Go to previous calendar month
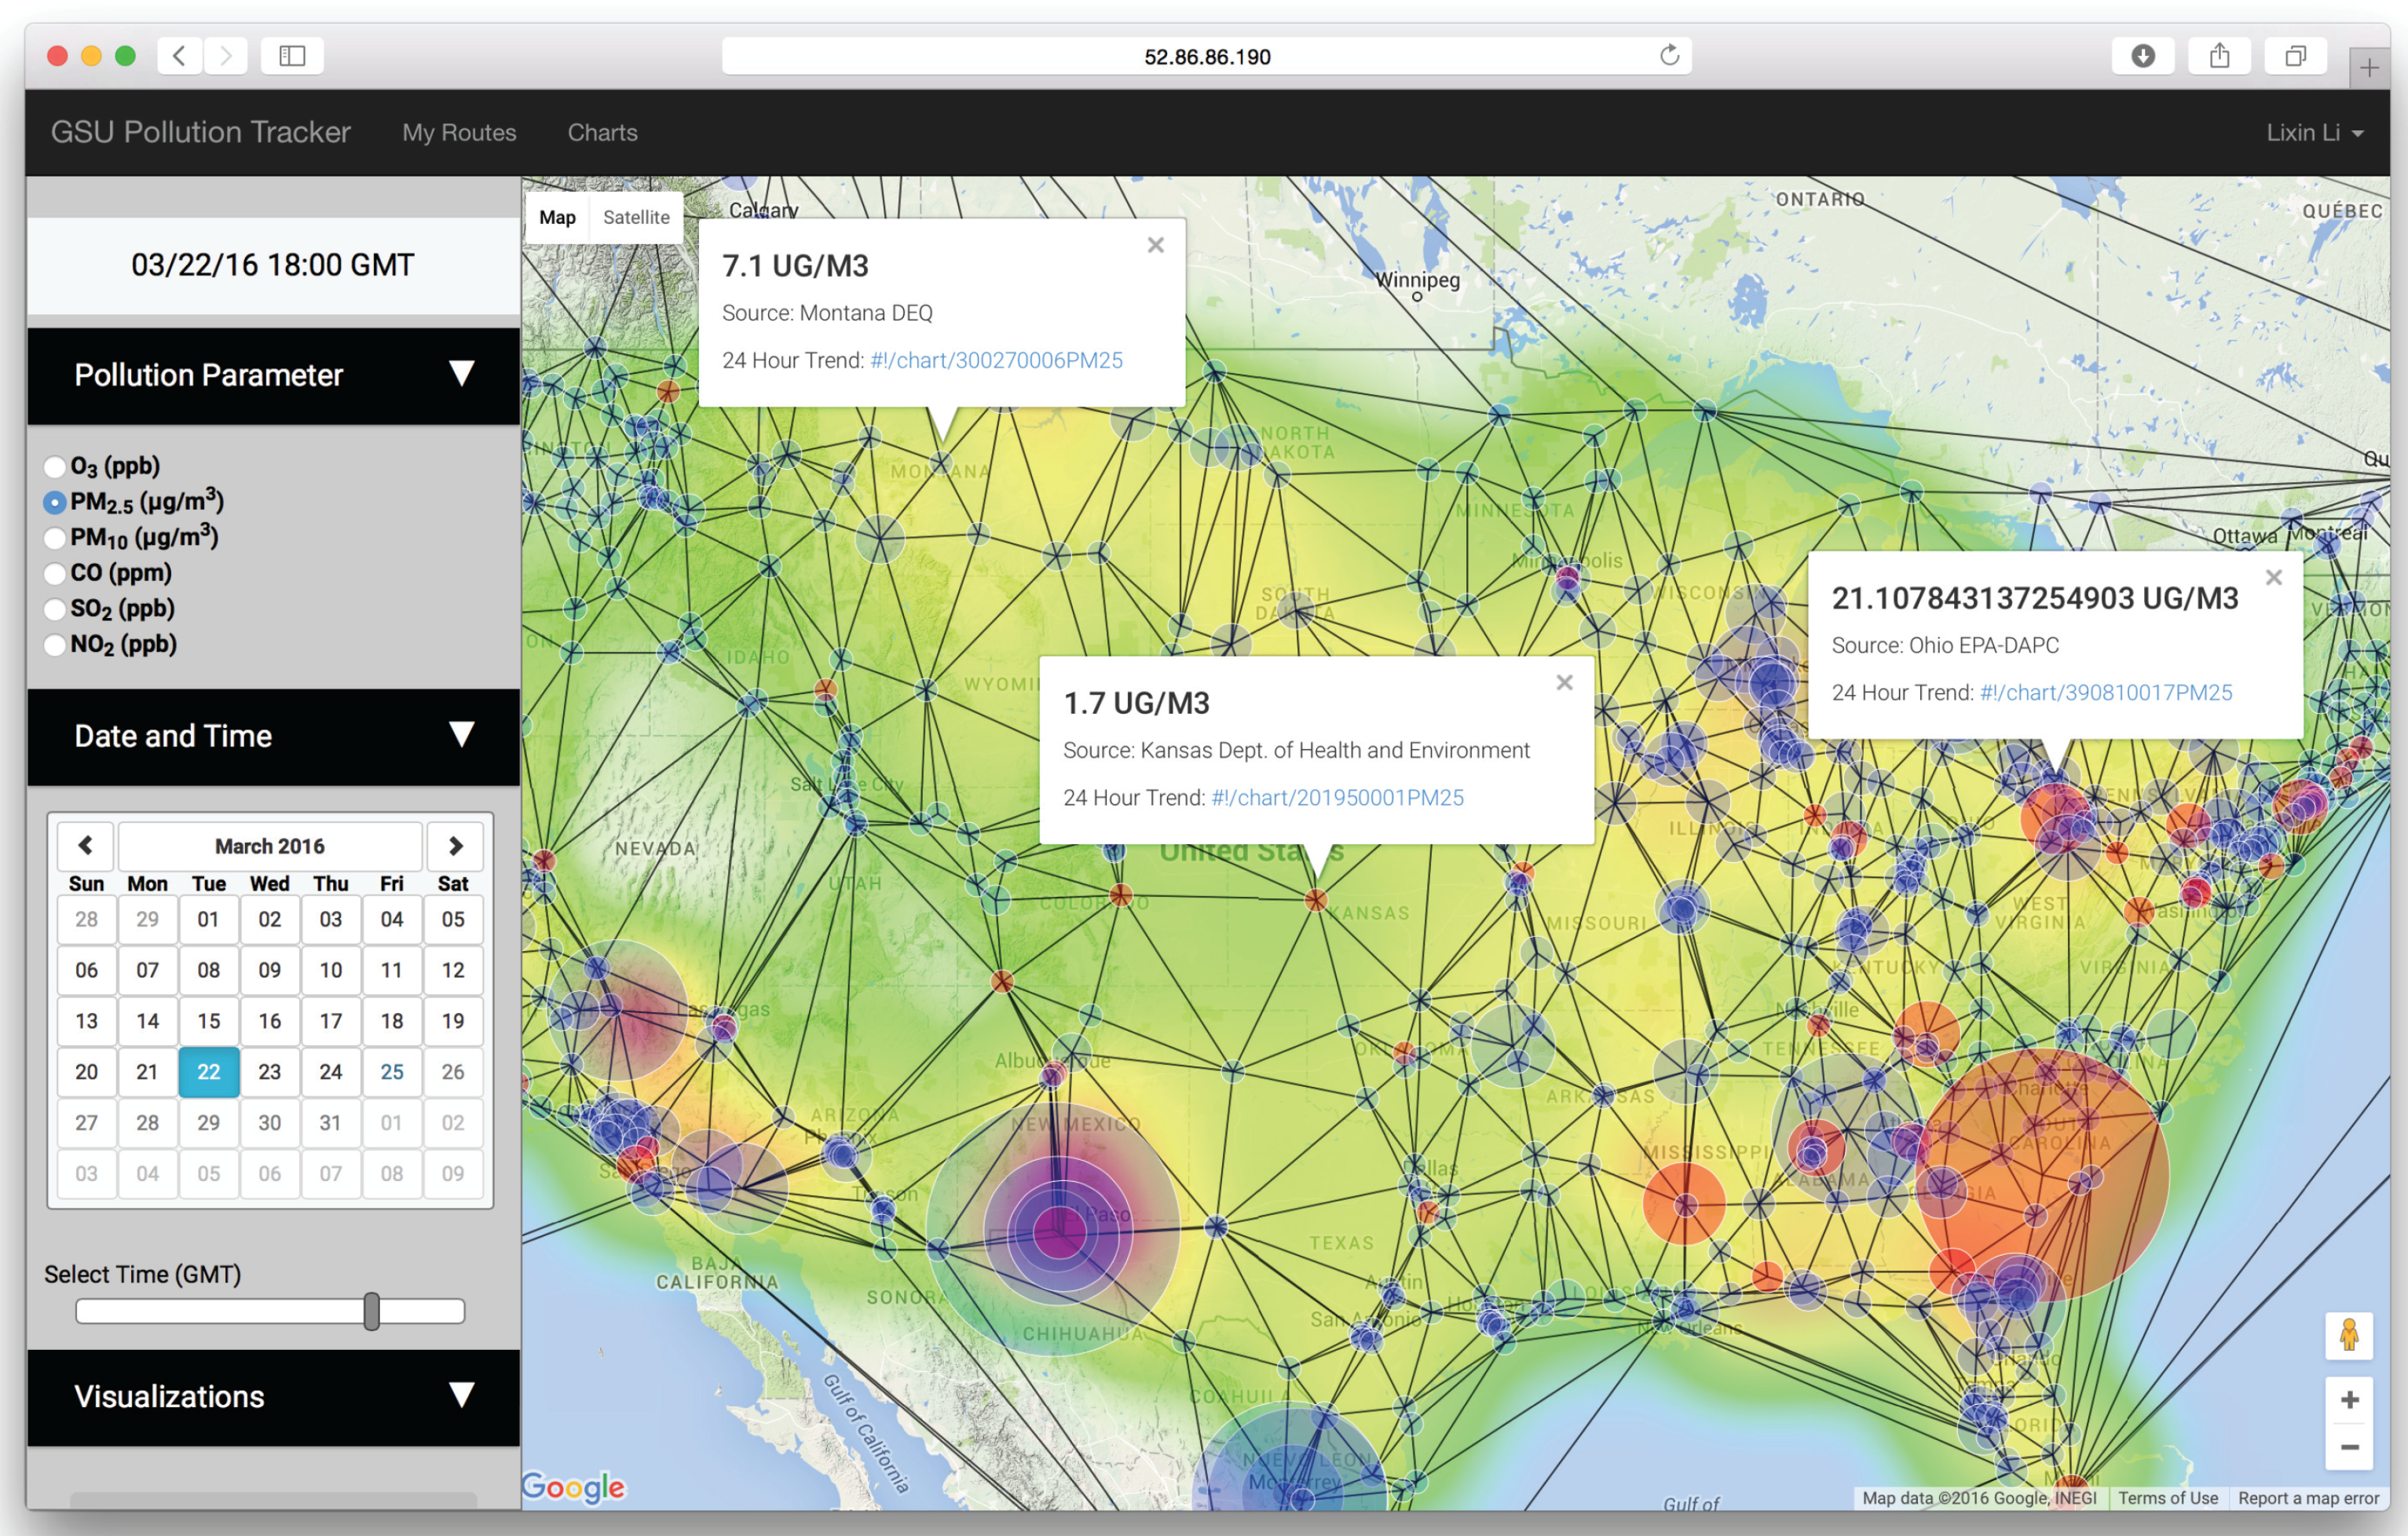The height and width of the screenshot is (1536, 2408). coord(86,846)
